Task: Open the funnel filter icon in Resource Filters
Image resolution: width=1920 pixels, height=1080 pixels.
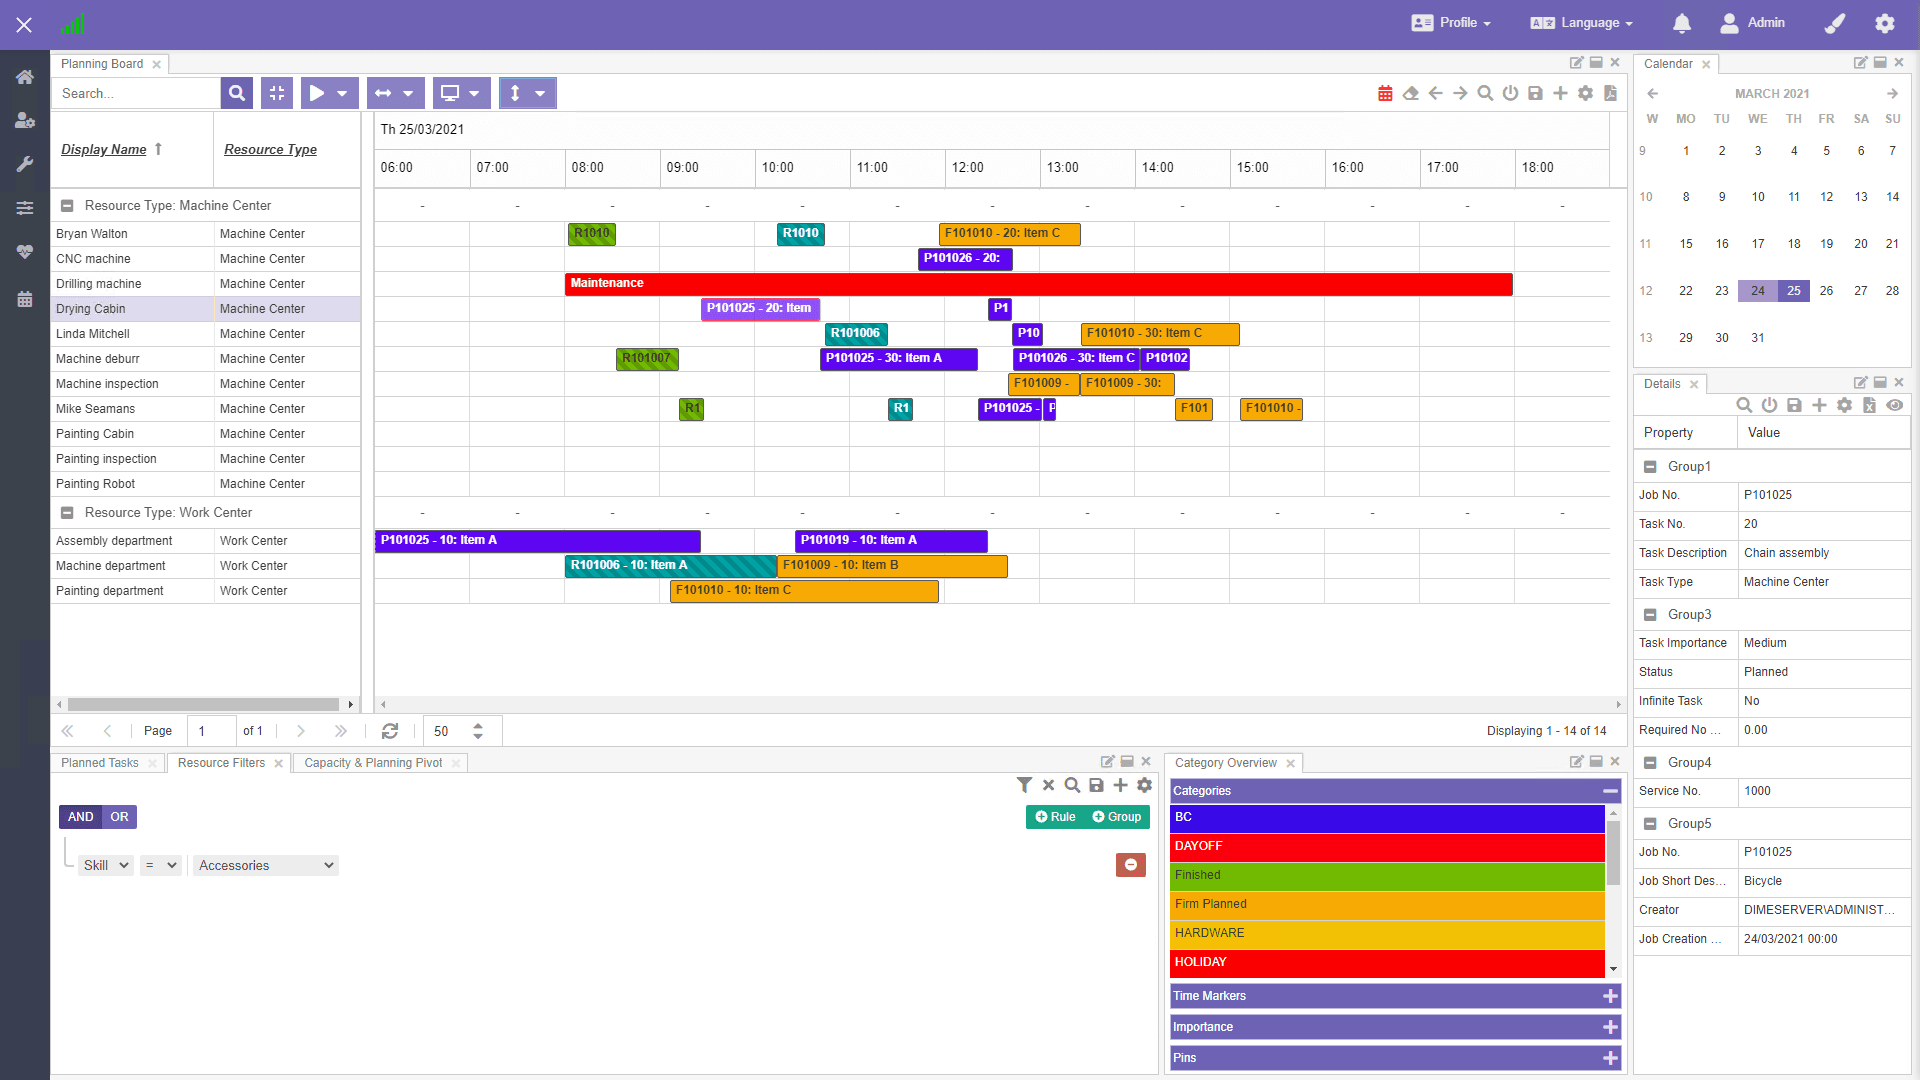Action: point(1024,785)
